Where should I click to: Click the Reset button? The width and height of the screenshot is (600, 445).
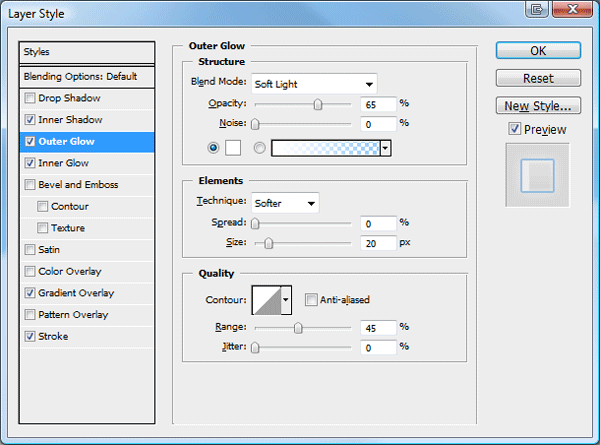[x=538, y=78]
